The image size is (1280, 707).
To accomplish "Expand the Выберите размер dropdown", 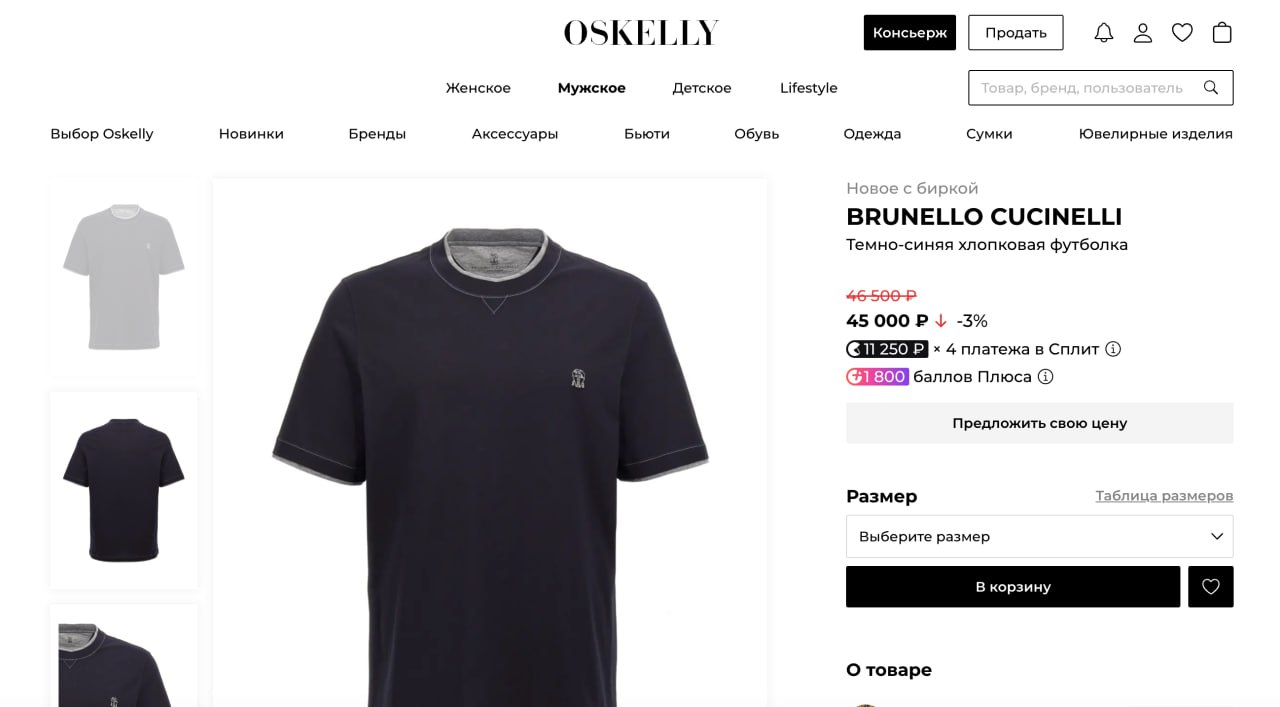I will pyautogui.click(x=1040, y=536).
